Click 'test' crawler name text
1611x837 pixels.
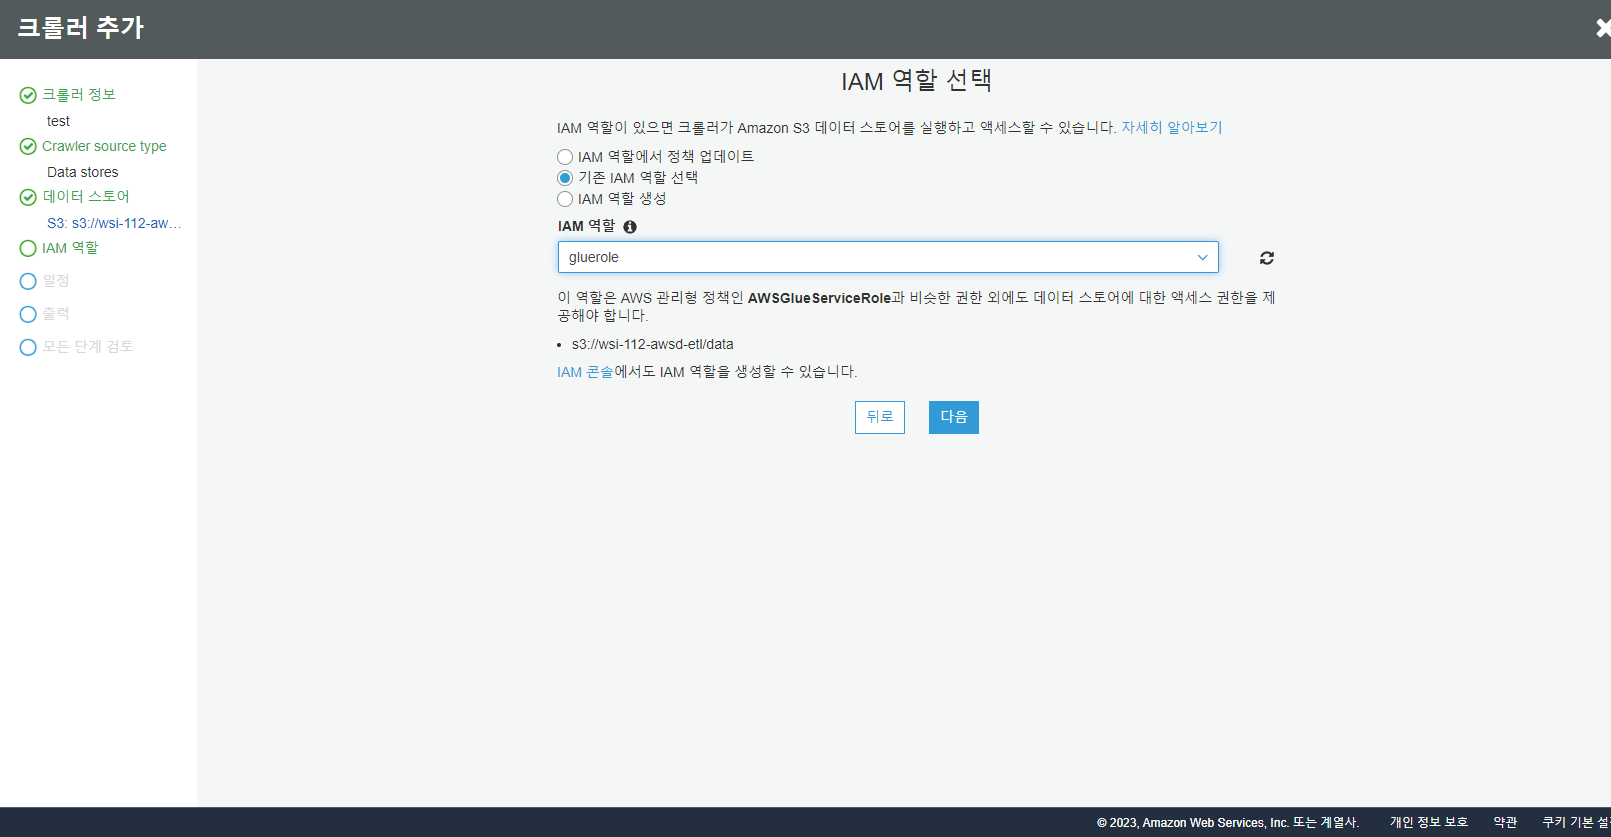[x=58, y=121]
